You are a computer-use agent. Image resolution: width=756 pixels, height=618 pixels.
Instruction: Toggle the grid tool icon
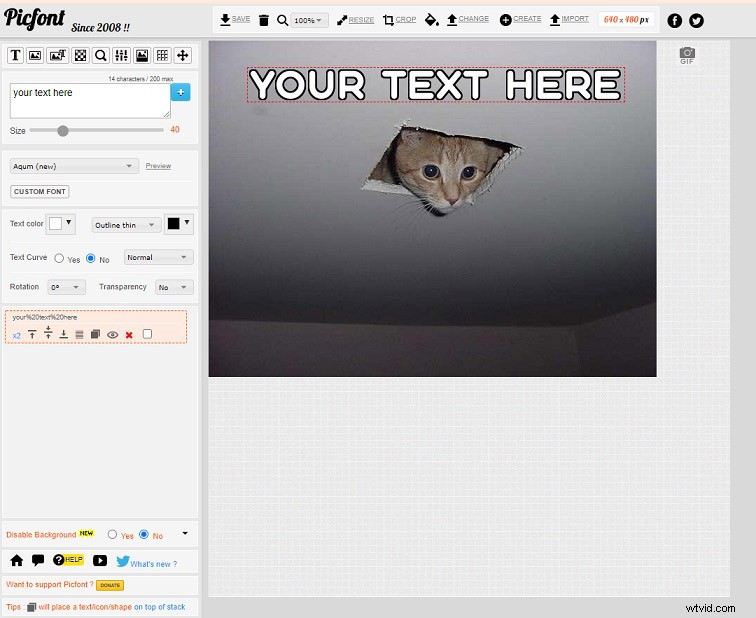[x=162, y=55]
